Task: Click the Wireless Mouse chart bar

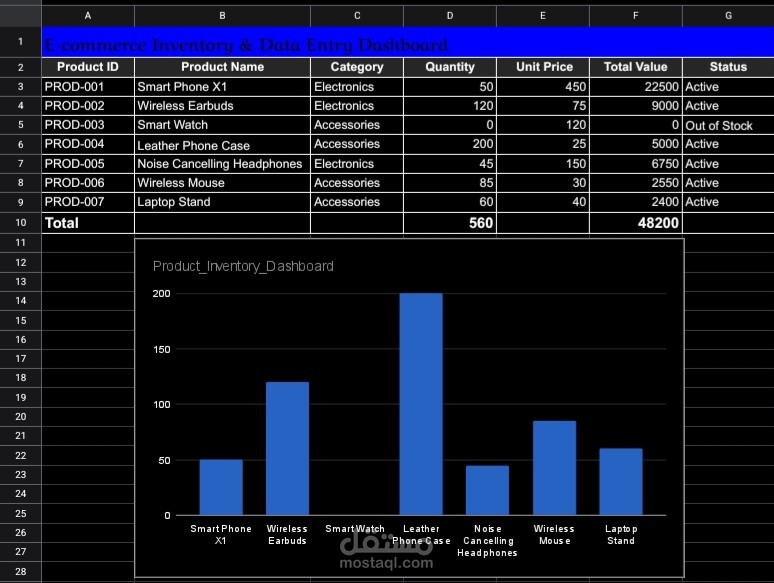Action: point(554,468)
